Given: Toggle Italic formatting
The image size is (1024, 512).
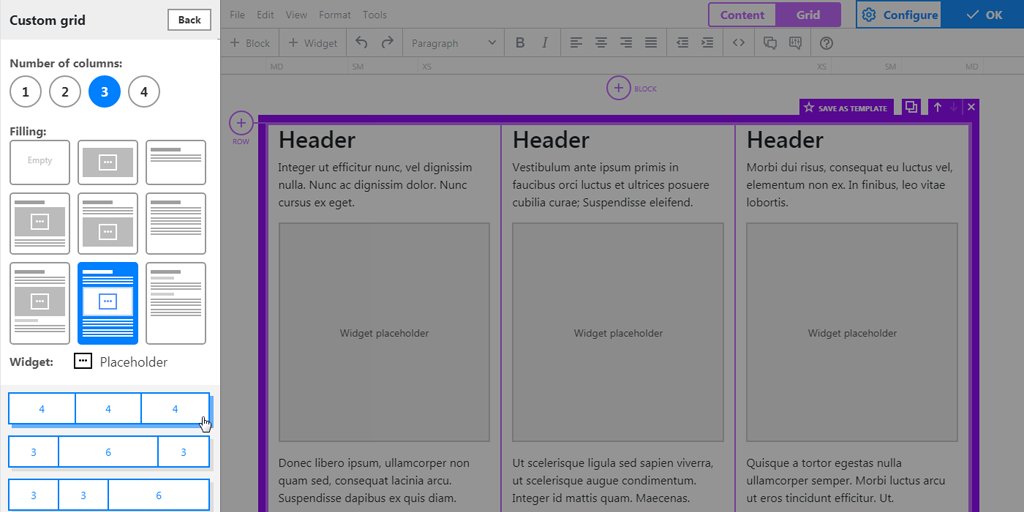Looking at the screenshot, I should point(545,43).
